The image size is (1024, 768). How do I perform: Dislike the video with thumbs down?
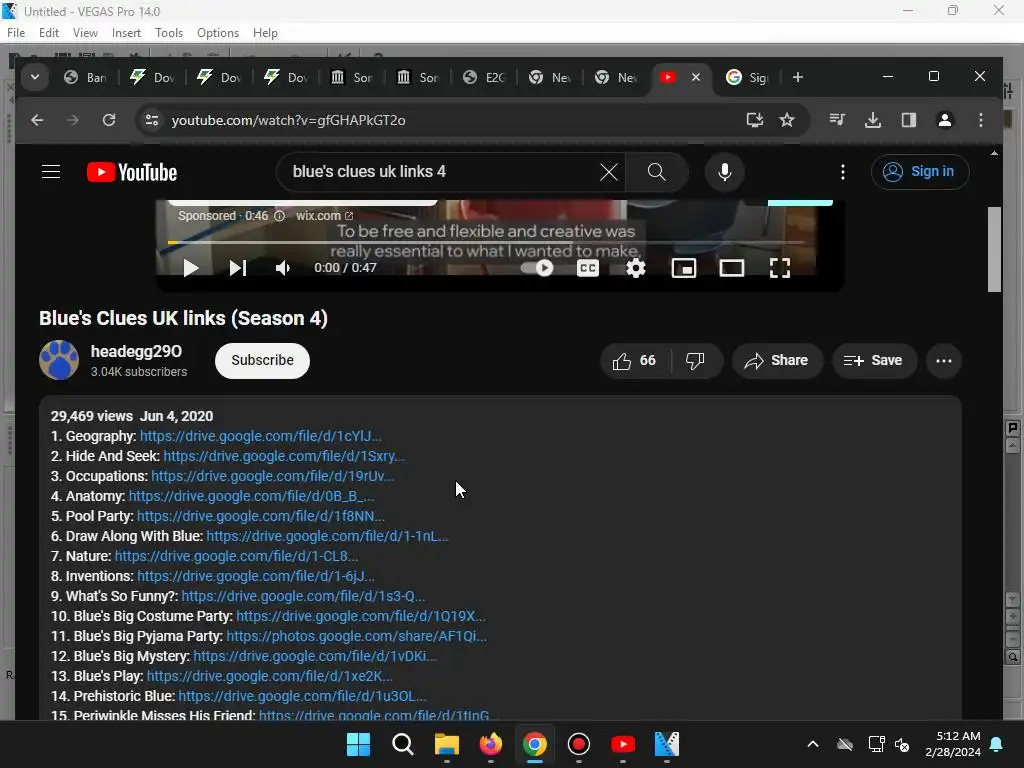coord(696,360)
